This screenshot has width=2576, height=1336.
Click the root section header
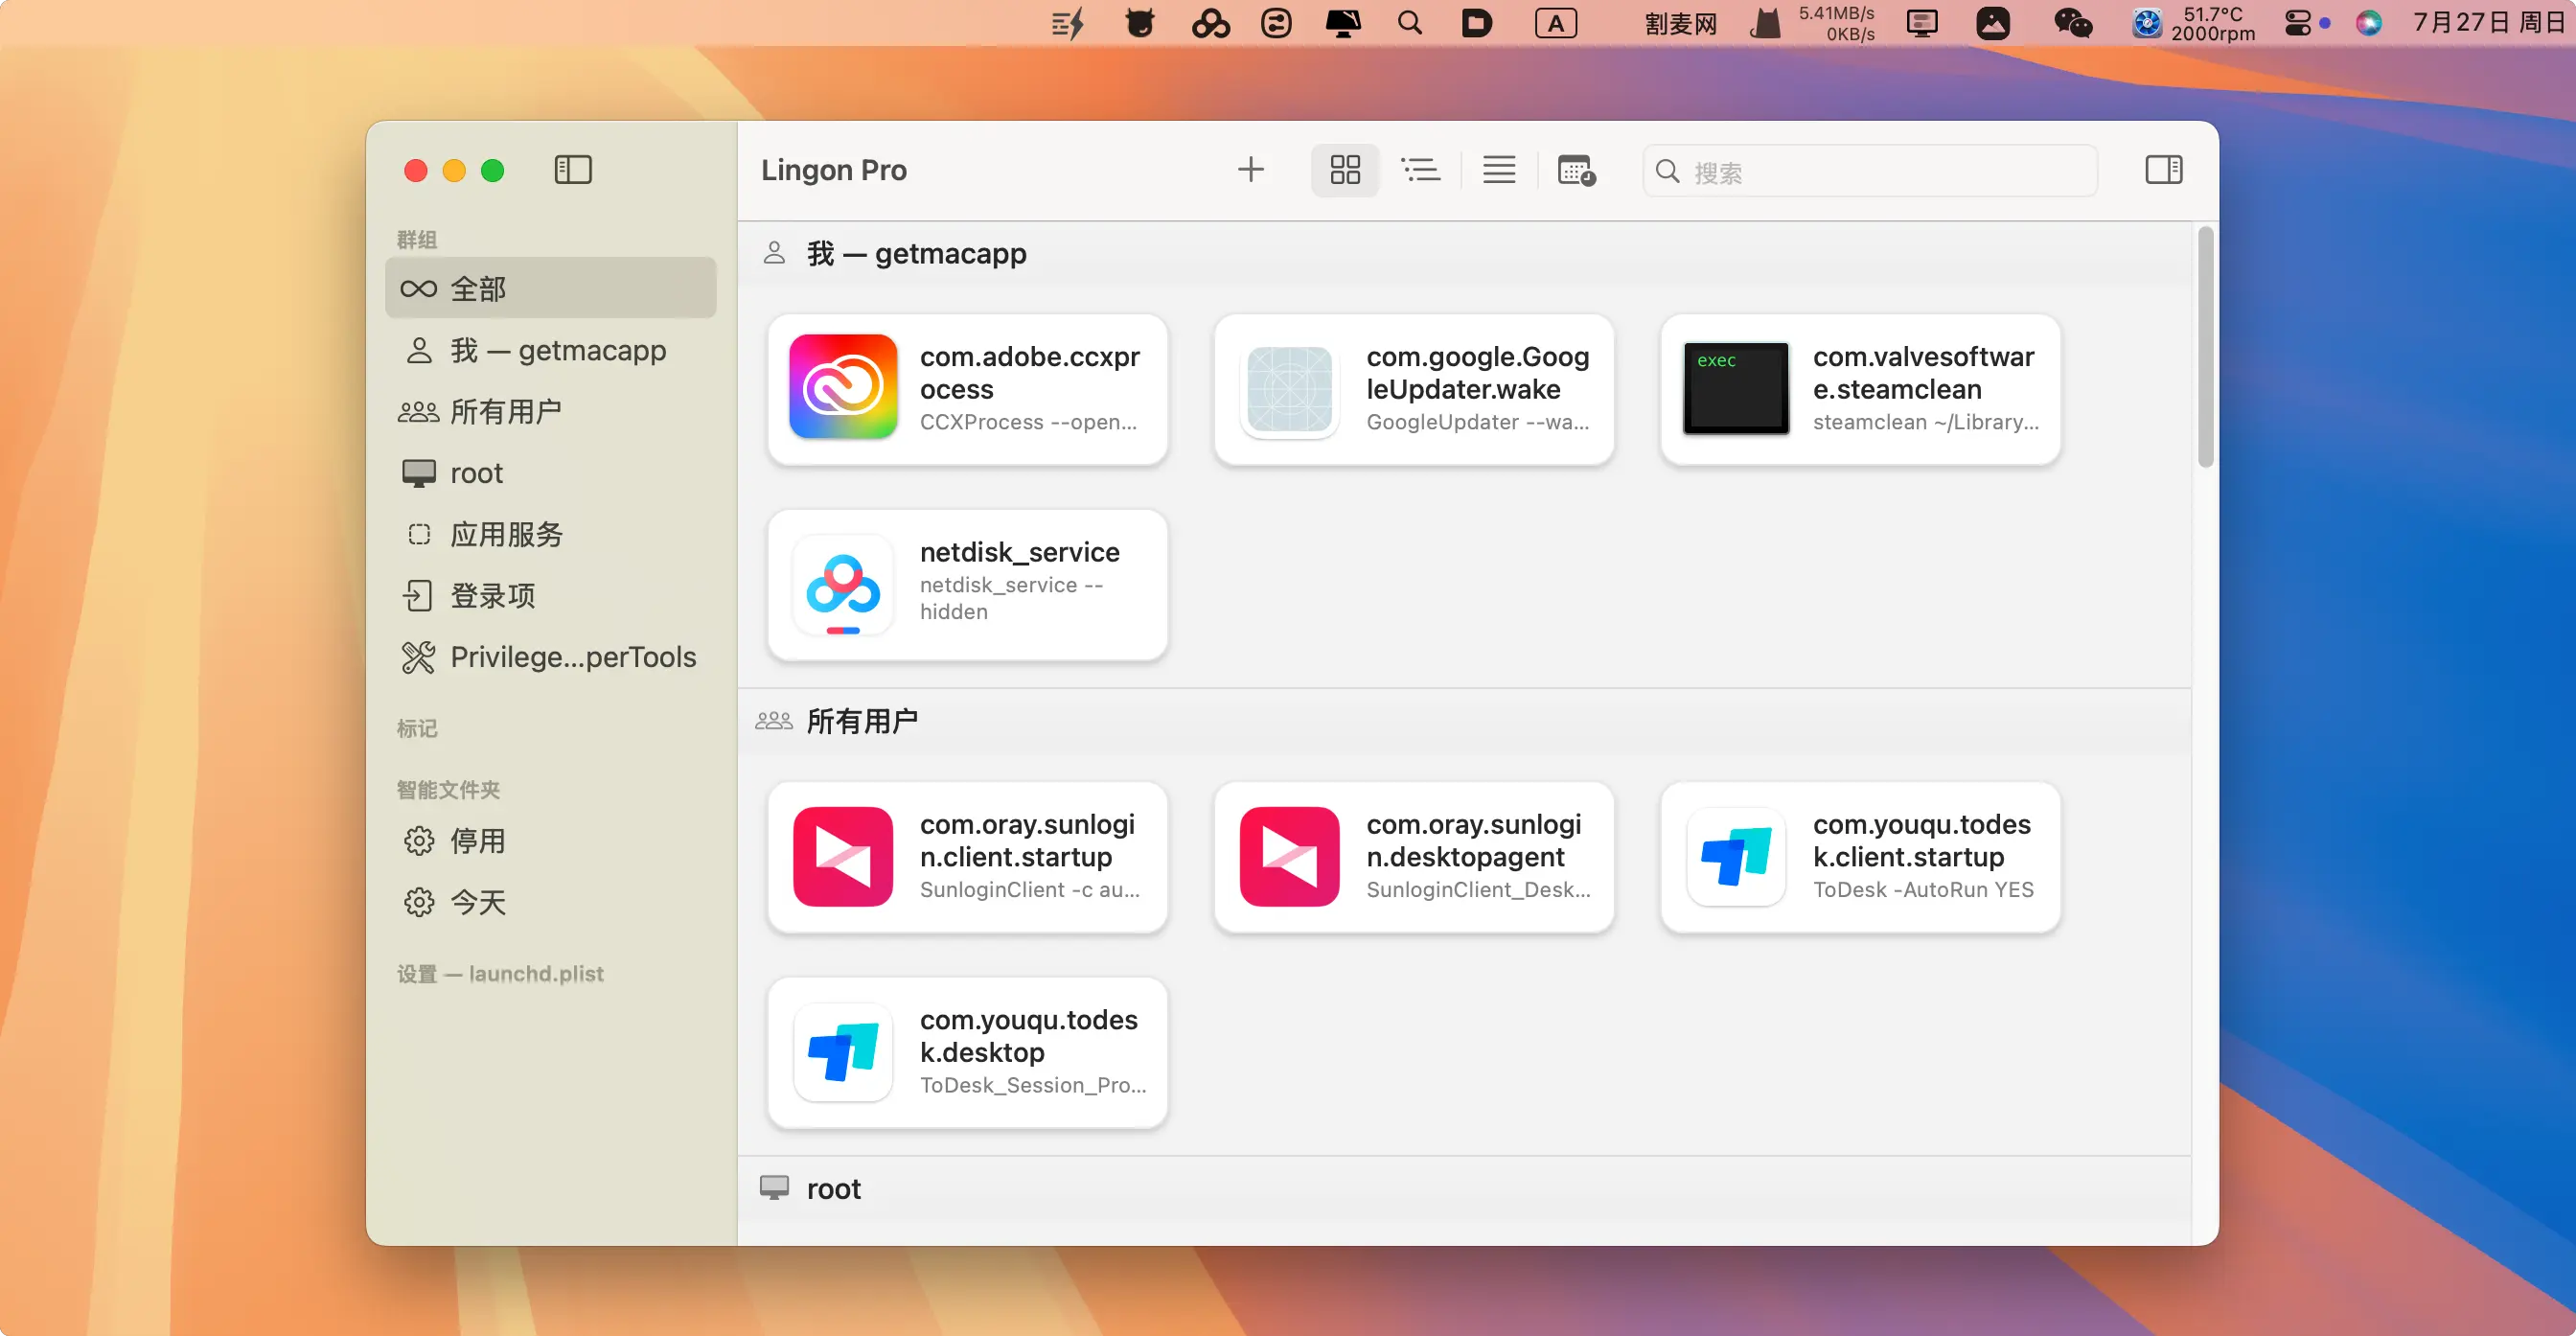click(x=1464, y=1189)
